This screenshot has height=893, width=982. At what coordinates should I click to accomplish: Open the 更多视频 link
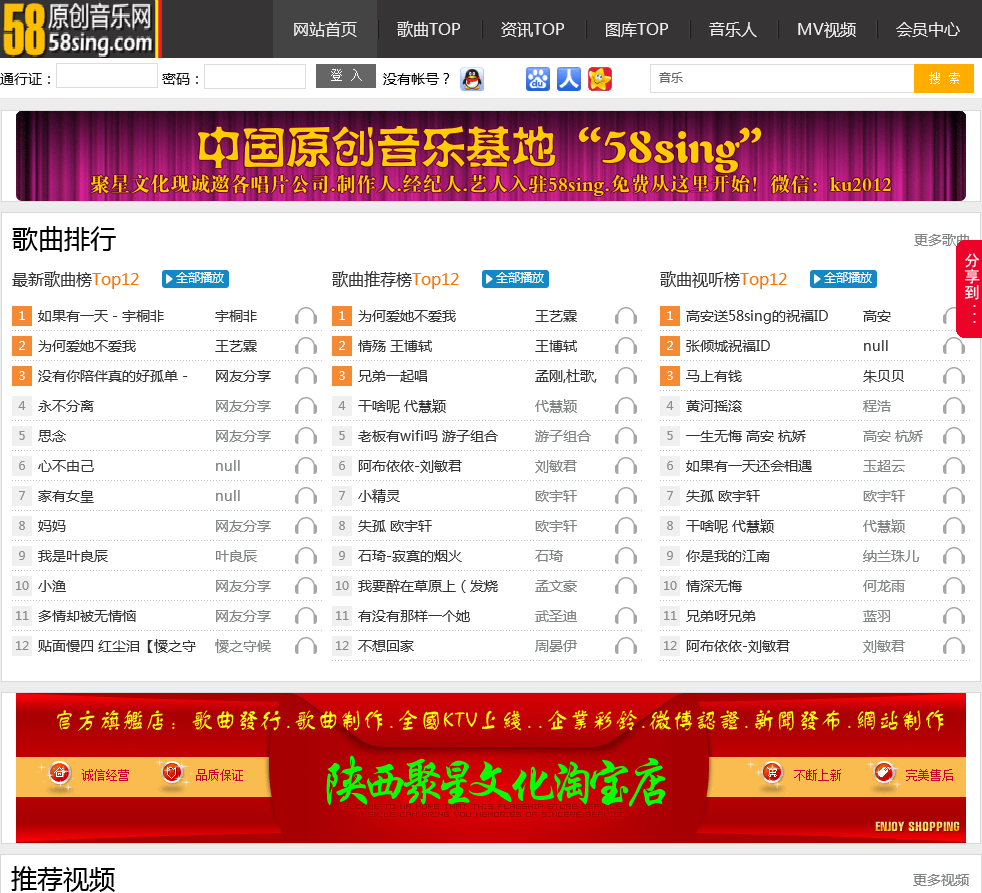(941, 880)
